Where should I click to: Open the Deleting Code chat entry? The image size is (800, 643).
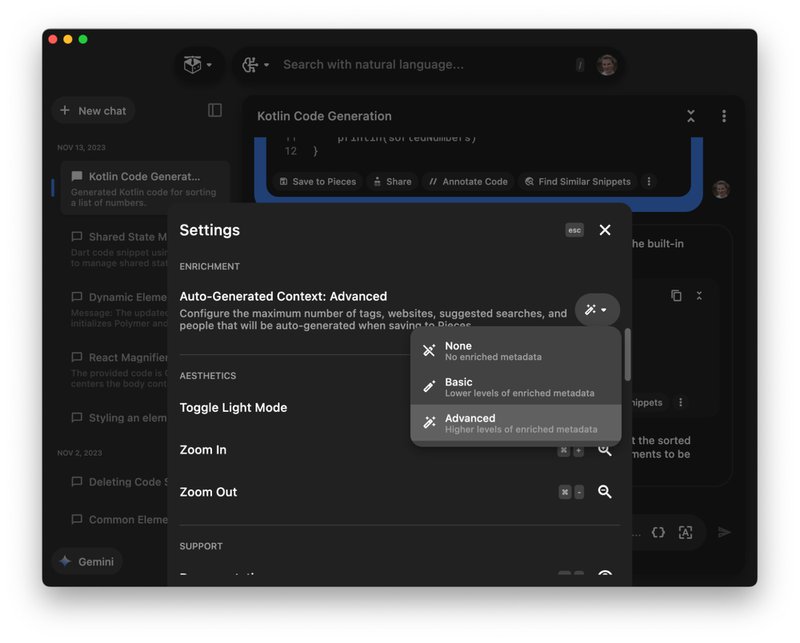[x=120, y=482]
